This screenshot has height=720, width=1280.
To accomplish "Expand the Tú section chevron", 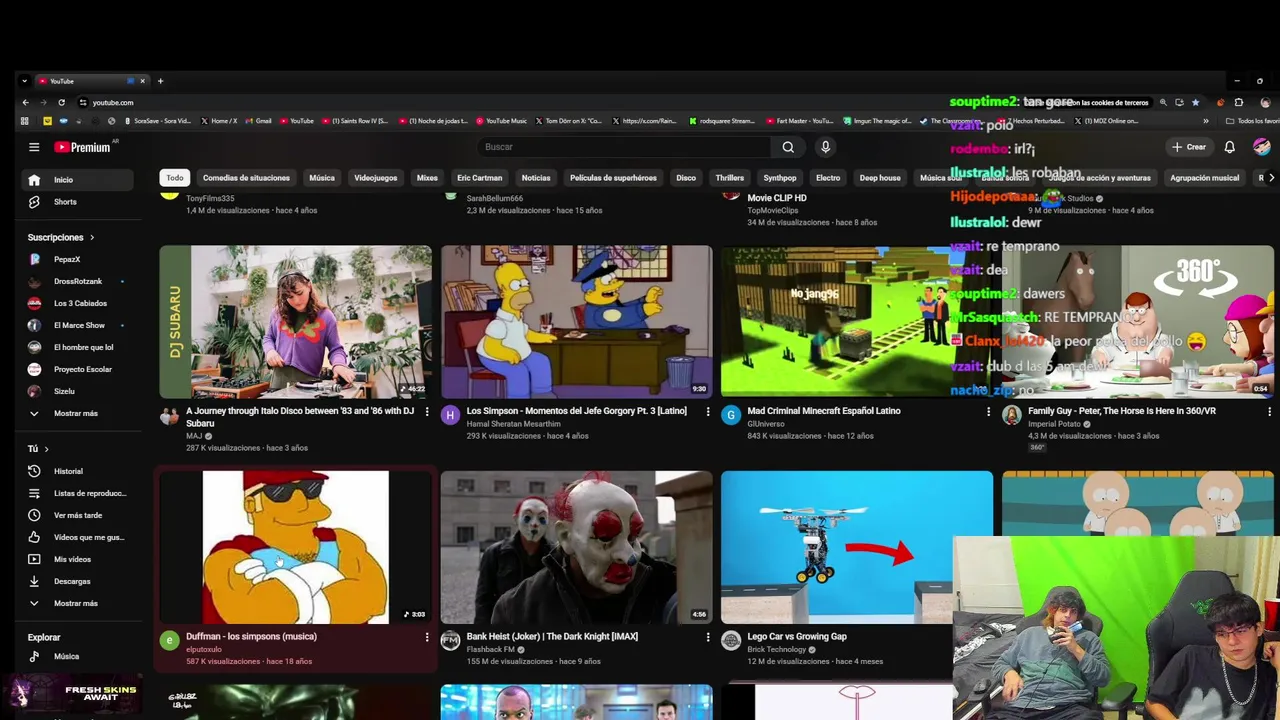I will pos(46,449).
